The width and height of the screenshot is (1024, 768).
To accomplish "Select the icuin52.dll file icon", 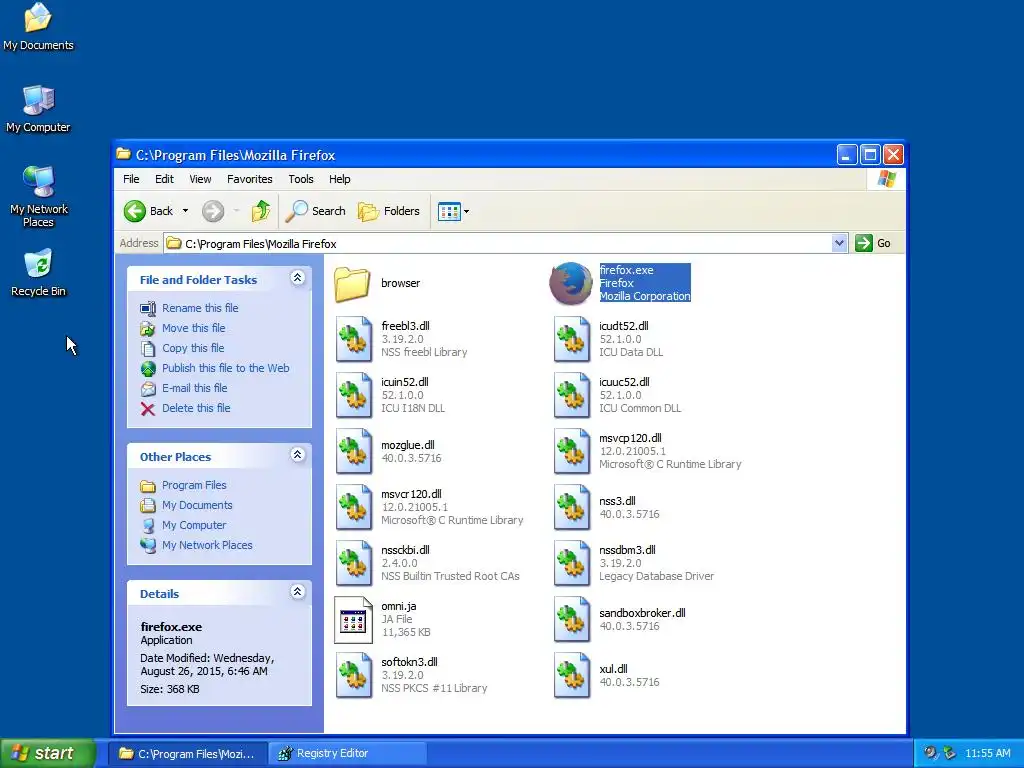I will point(353,395).
